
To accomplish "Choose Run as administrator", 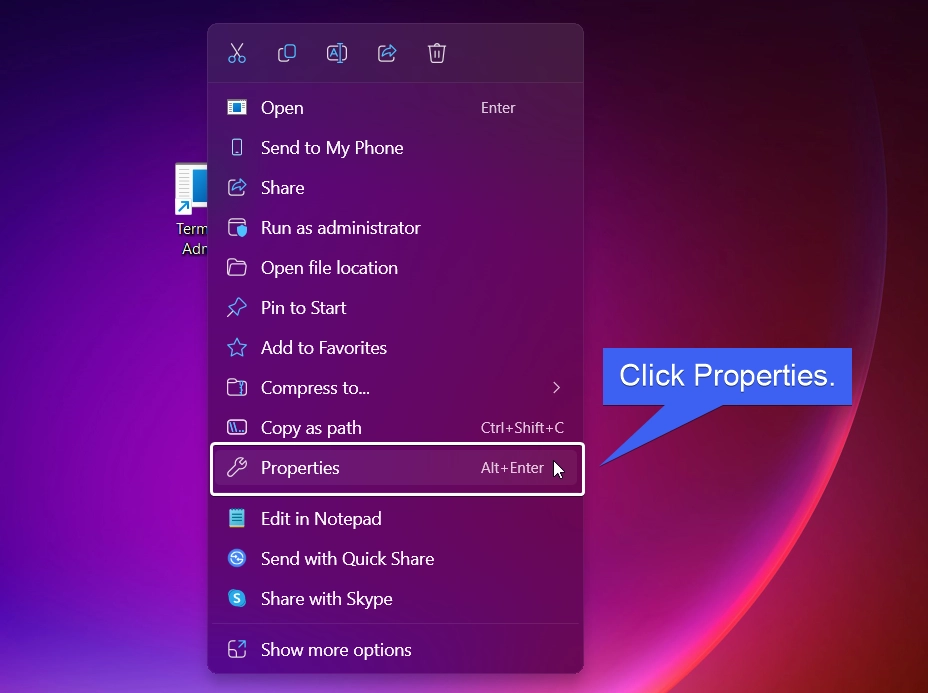I will [x=395, y=228].
